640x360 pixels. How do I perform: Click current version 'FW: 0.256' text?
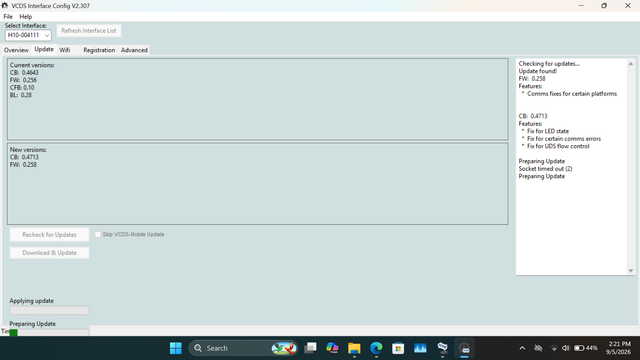(x=23, y=80)
